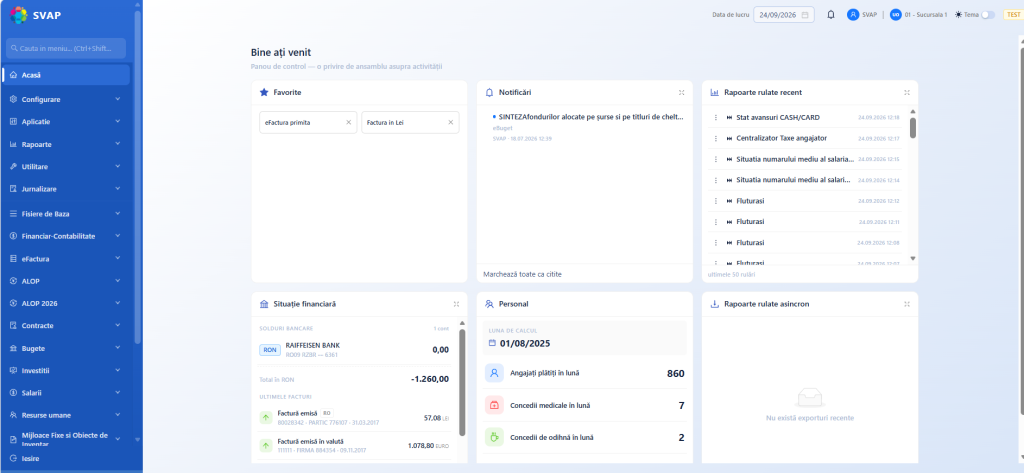Viewport: 1024px width, 473px height.
Task: Click the ALOP menu item without year
Action: click(x=65, y=281)
